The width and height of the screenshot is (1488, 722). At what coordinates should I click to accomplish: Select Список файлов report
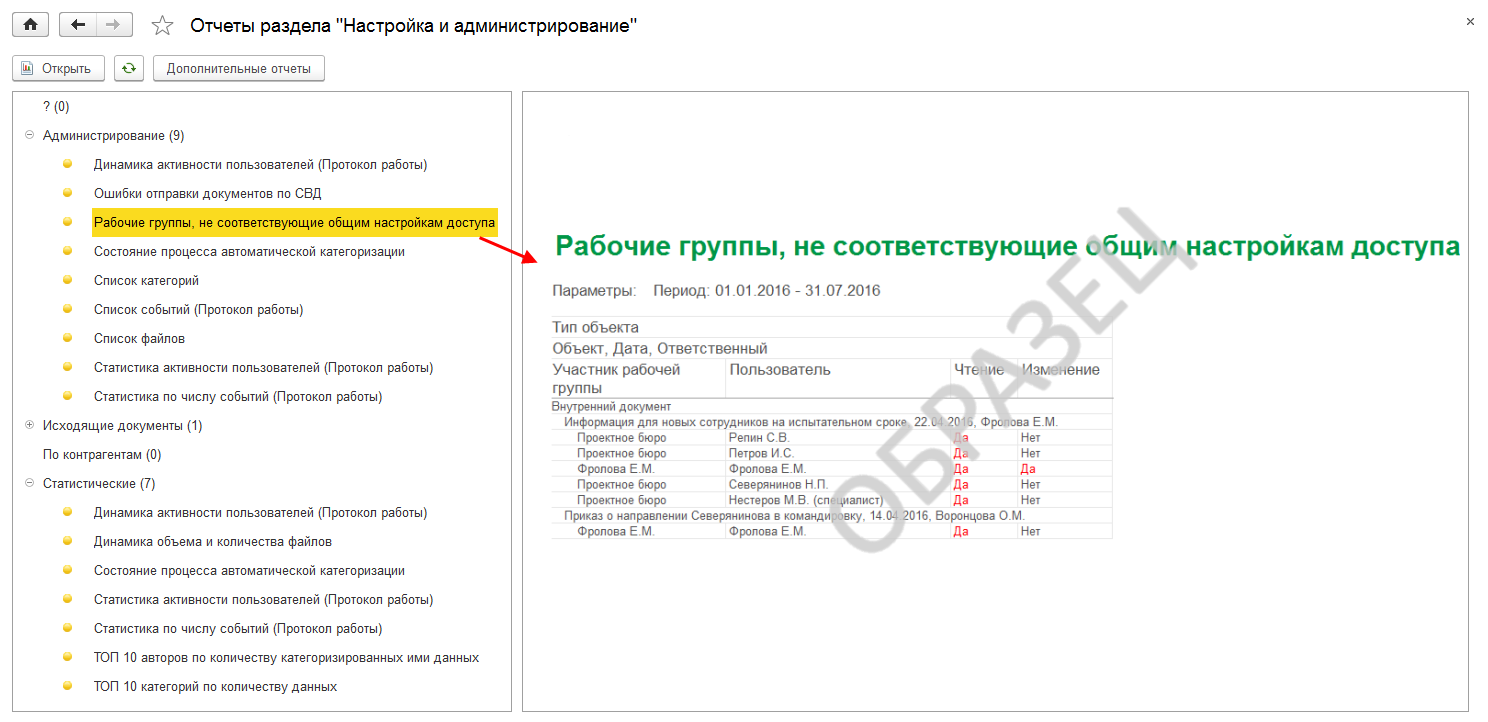(139, 338)
